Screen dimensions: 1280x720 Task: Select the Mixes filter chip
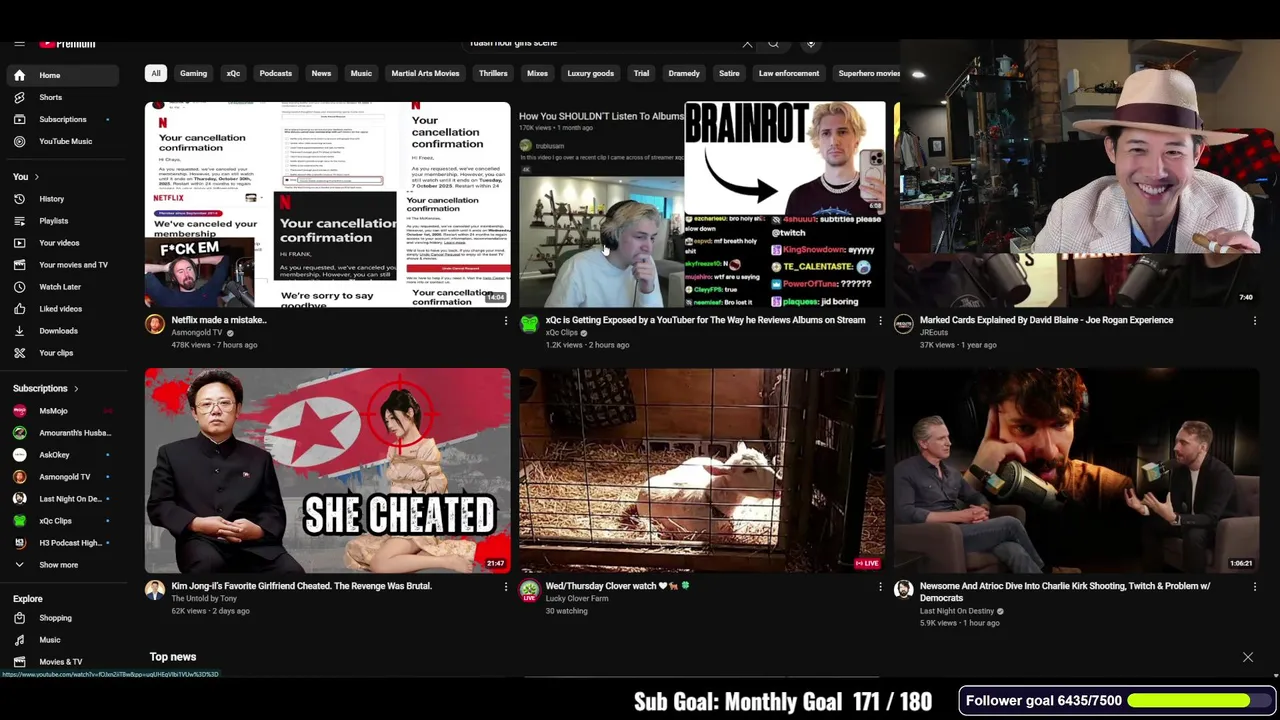click(537, 73)
